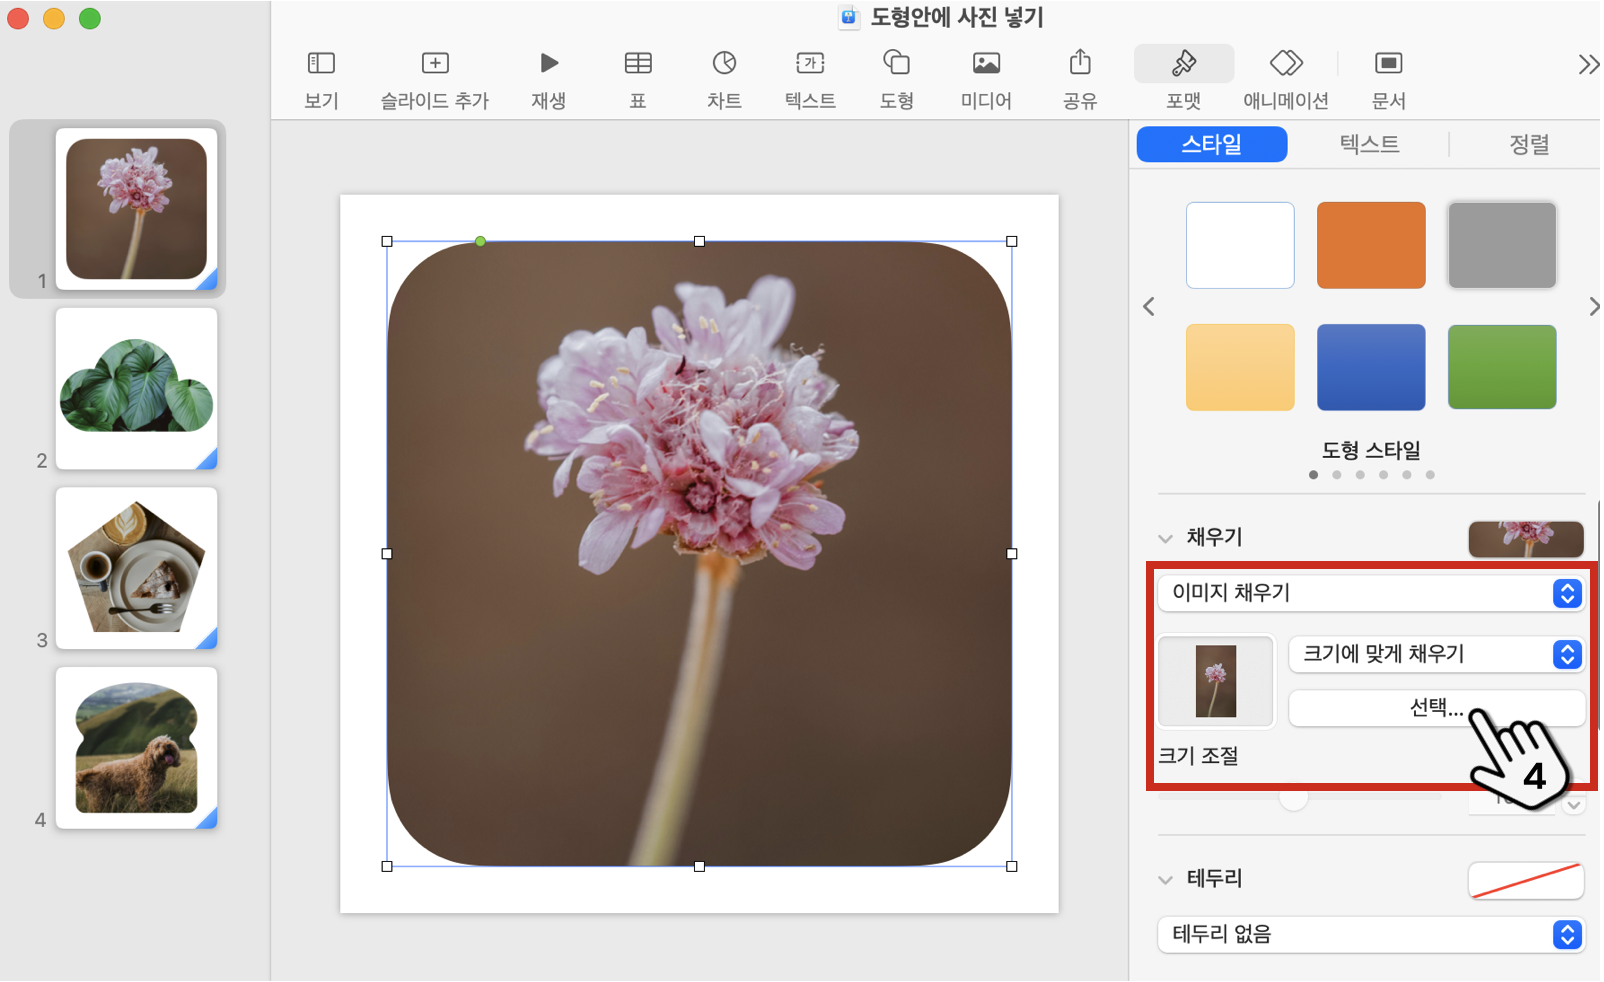Image resolution: width=1604 pixels, height=982 pixels.
Task: Open the 이미지 채우기 fill type dropdown
Action: pos(1371,593)
